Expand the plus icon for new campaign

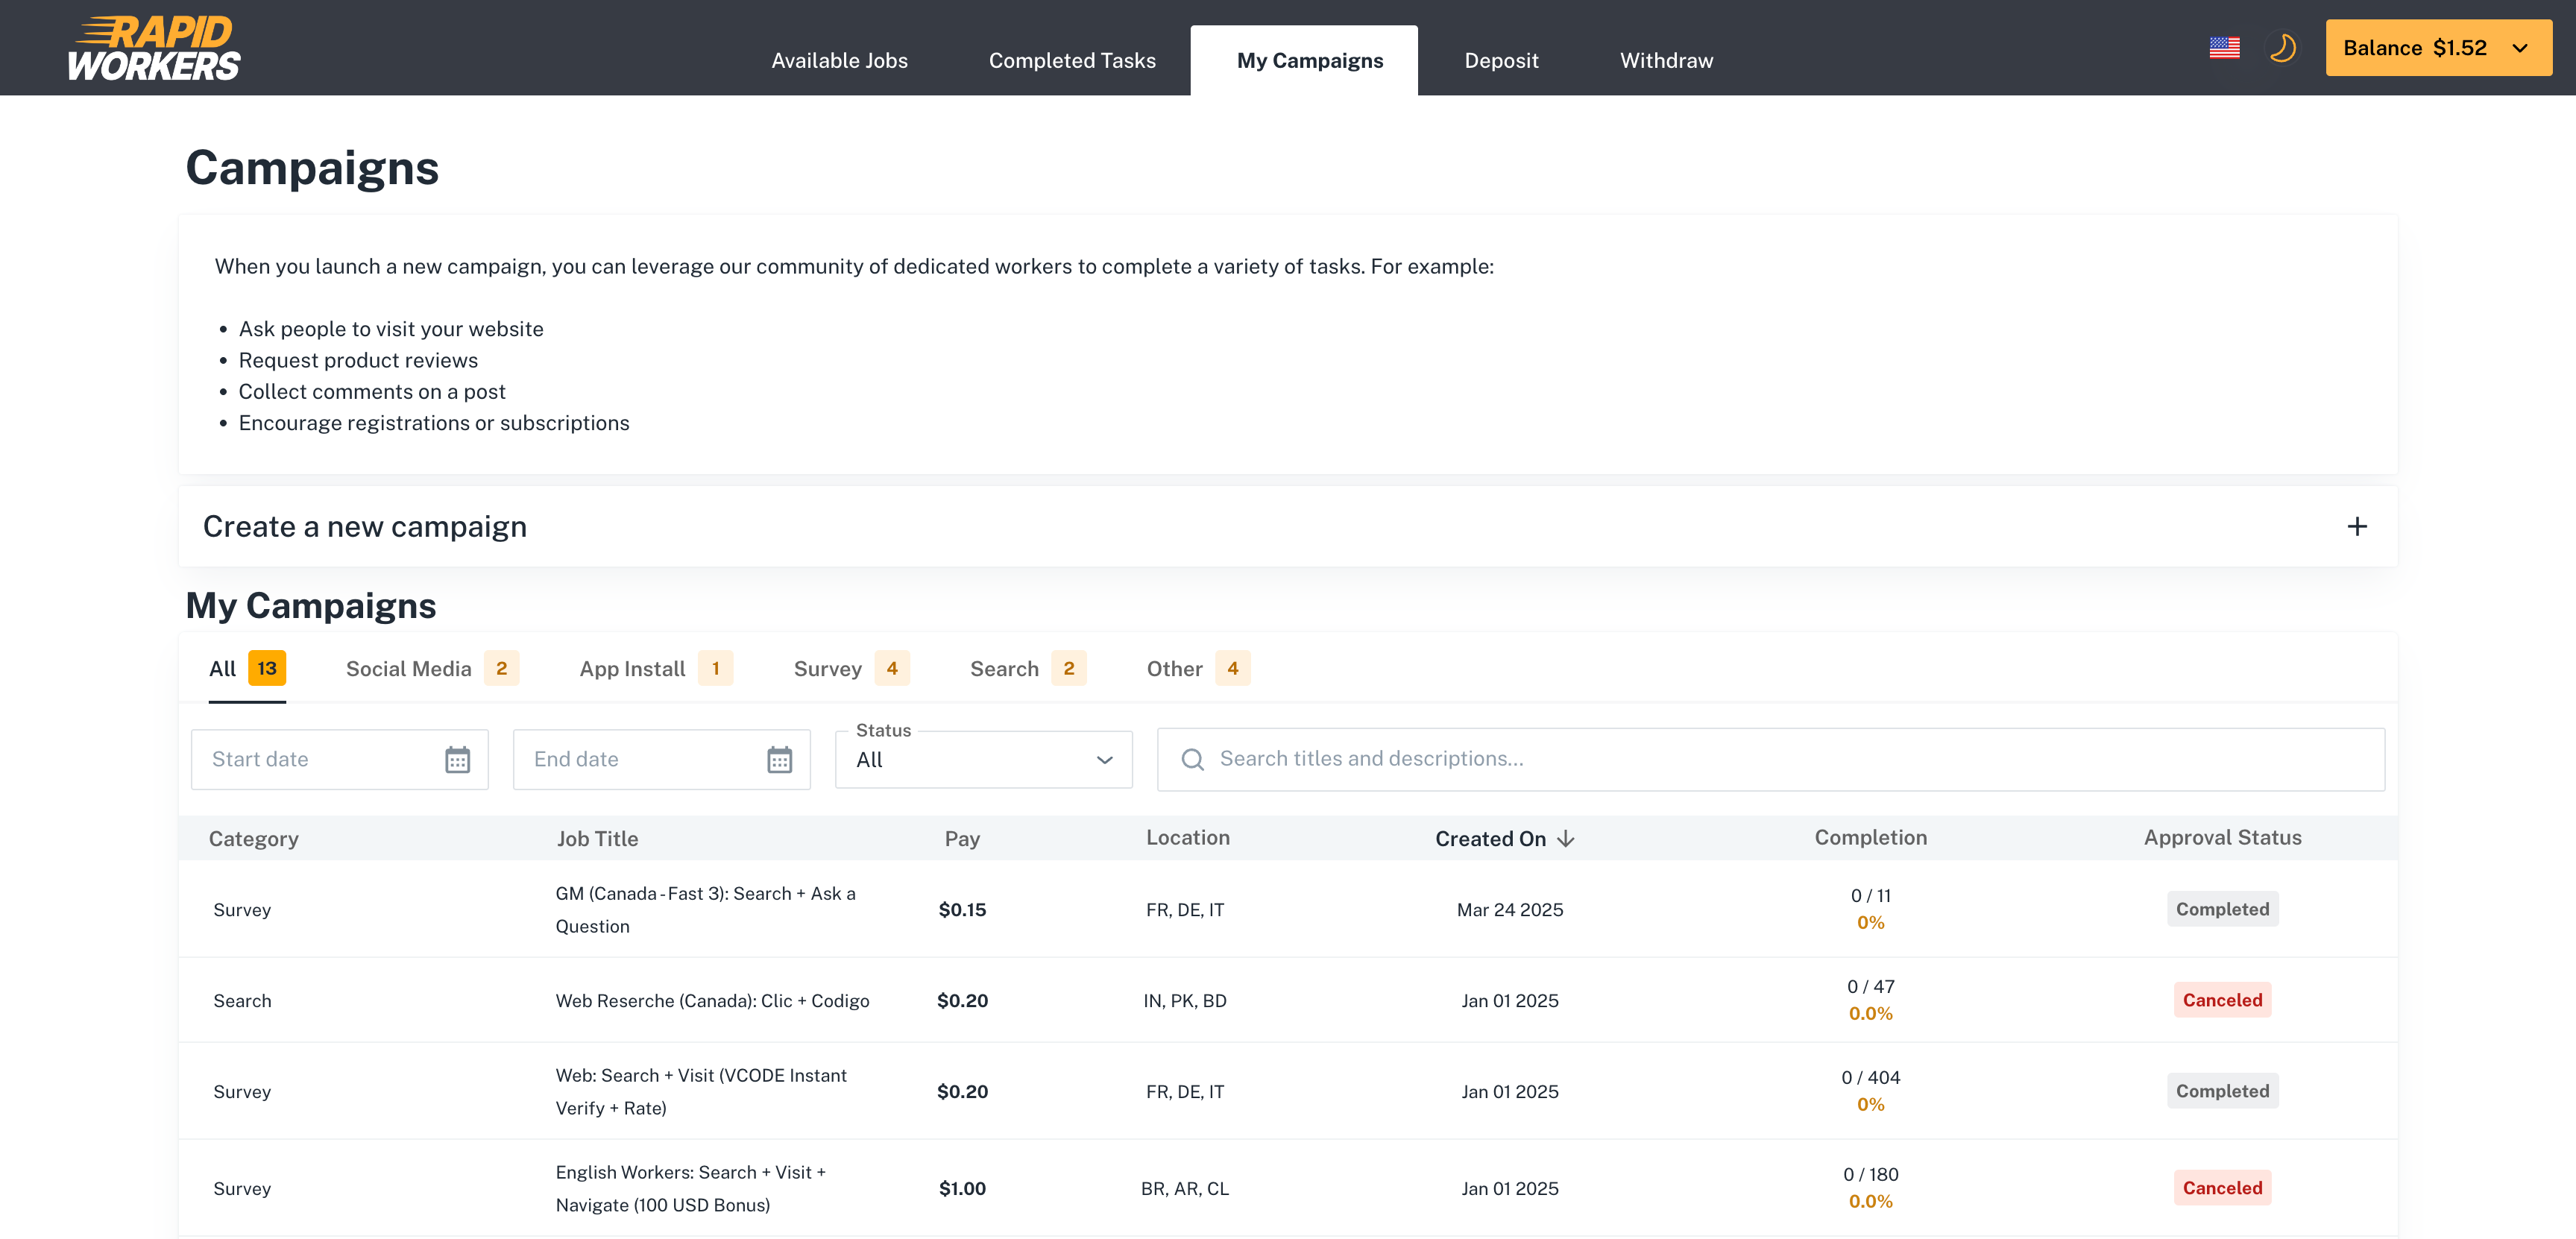pyautogui.click(x=2357, y=526)
